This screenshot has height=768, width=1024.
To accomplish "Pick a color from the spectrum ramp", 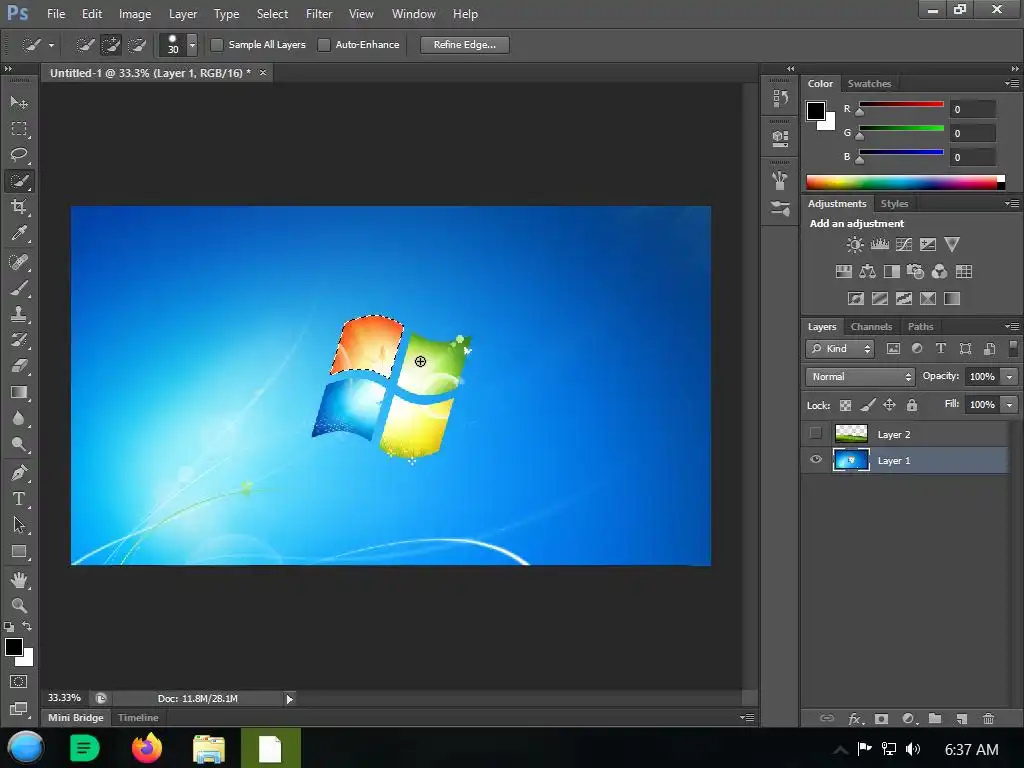I will click(905, 182).
